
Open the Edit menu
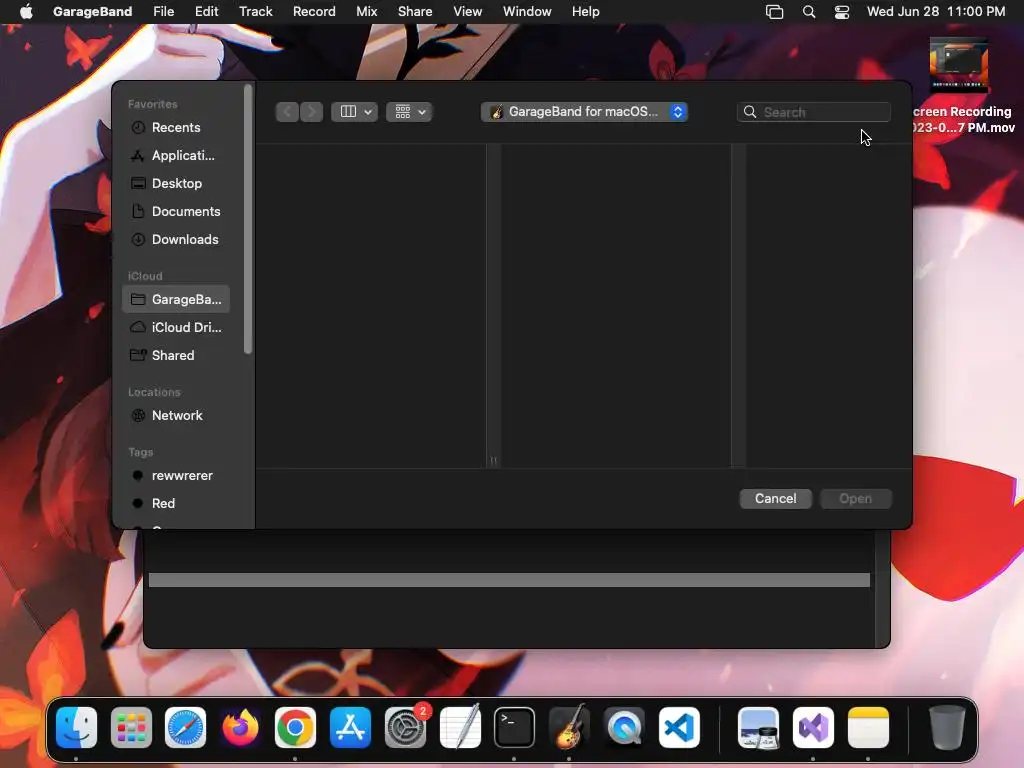pos(206,12)
